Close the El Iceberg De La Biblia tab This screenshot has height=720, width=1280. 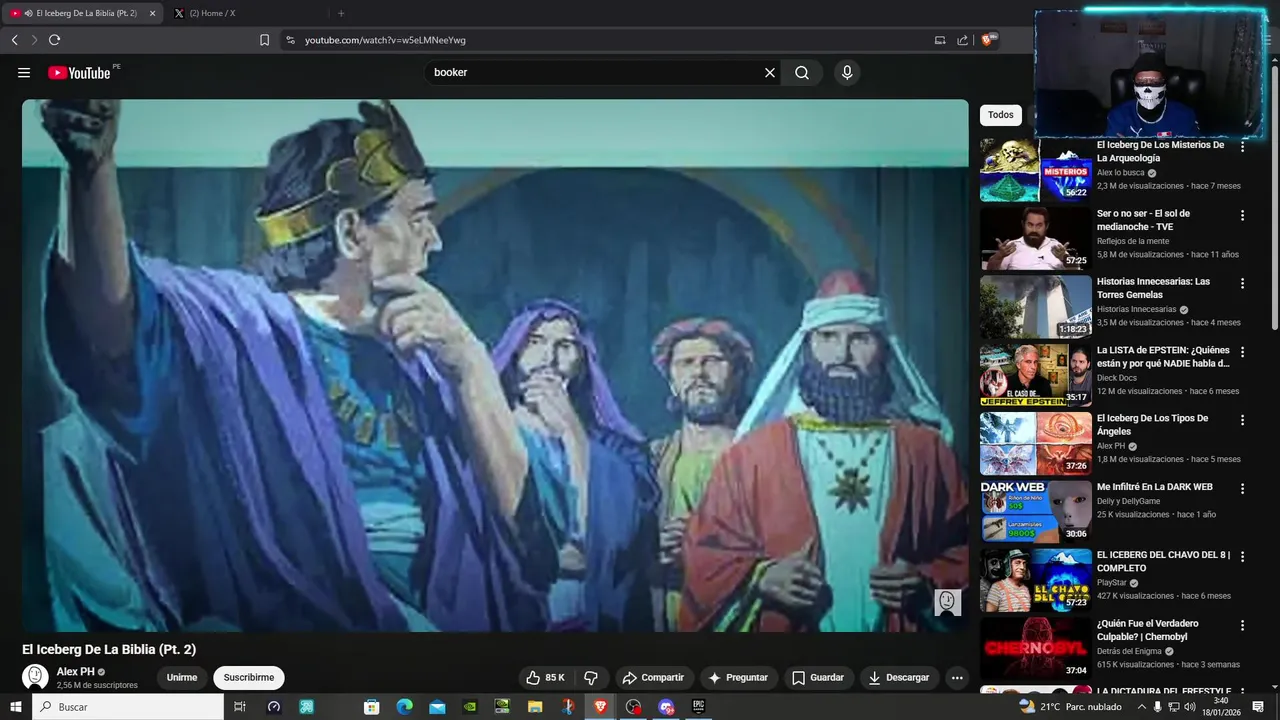point(152,13)
